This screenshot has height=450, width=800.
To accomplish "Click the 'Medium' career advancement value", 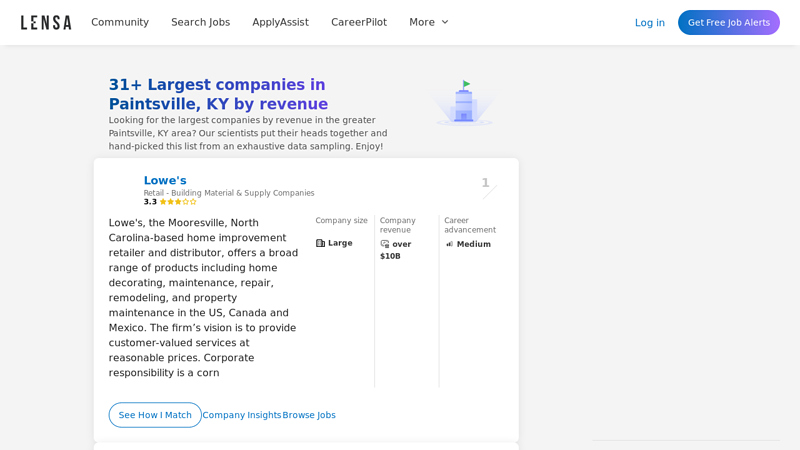I will point(473,244).
